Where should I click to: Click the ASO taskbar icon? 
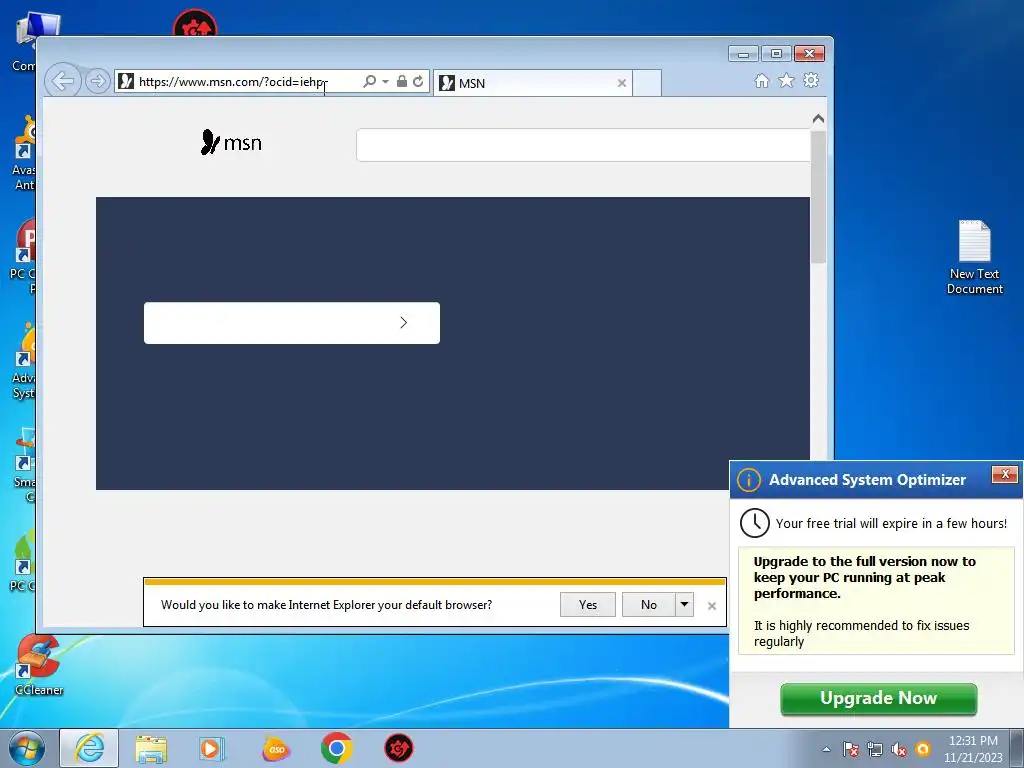pyautogui.click(x=276, y=749)
